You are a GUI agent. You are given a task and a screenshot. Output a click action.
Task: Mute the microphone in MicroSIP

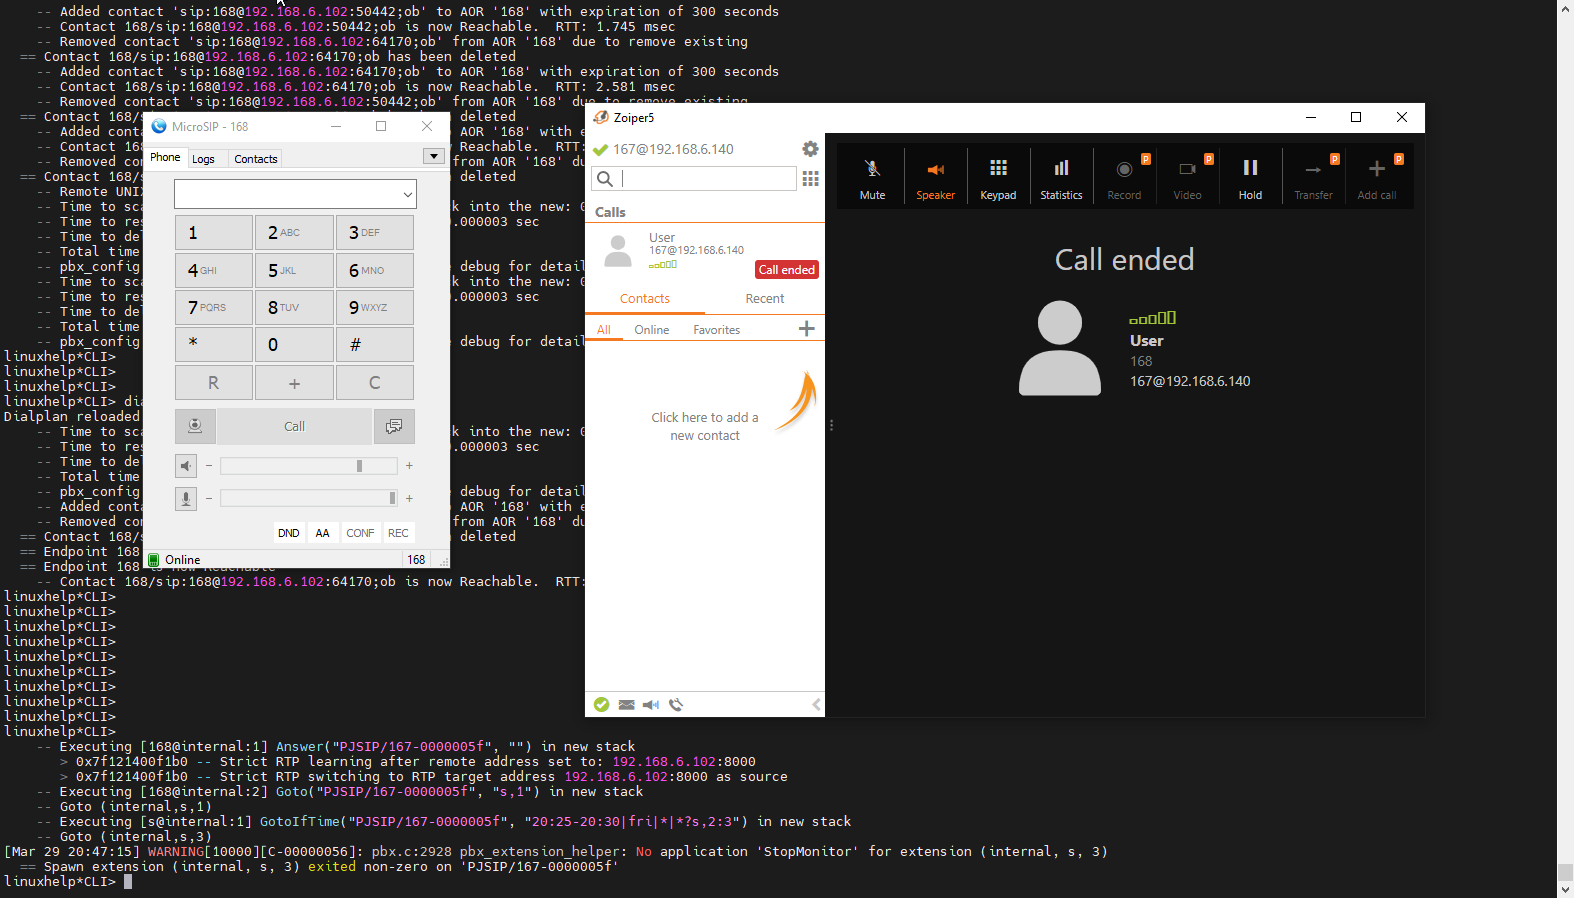186,498
